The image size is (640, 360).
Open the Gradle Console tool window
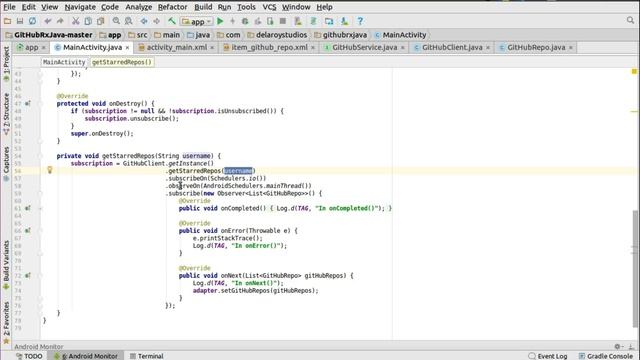(x=606, y=356)
